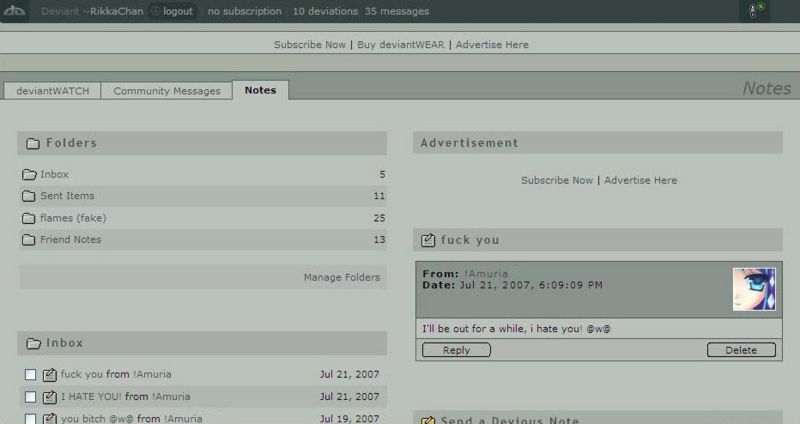
Task: Open the Manage Folders link
Action: tap(342, 277)
